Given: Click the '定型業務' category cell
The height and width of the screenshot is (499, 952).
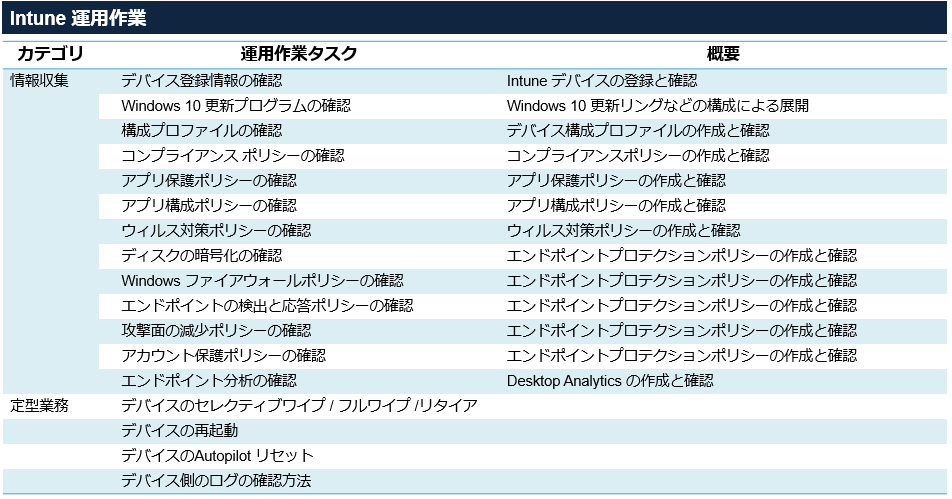Looking at the screenshot, I should (39, 406).
